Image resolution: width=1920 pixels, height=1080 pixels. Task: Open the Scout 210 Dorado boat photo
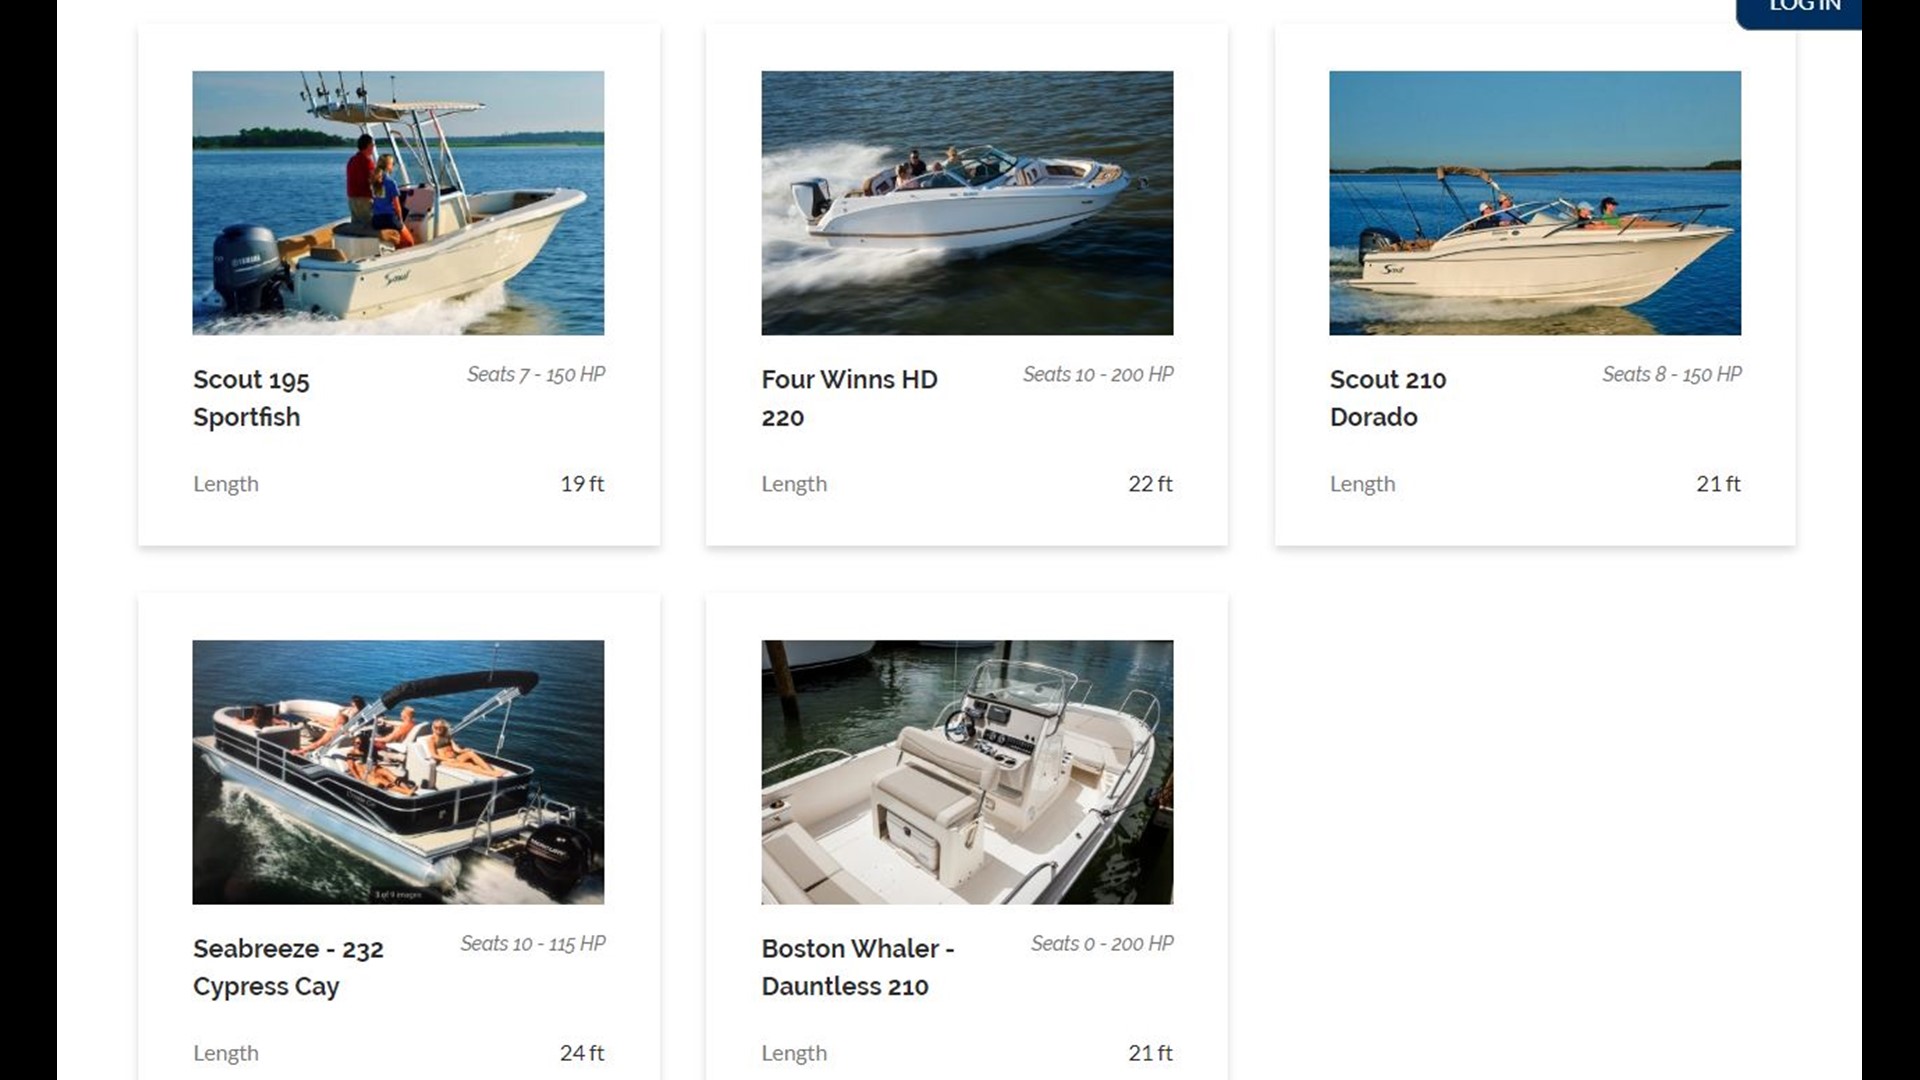coord(1535,203)
